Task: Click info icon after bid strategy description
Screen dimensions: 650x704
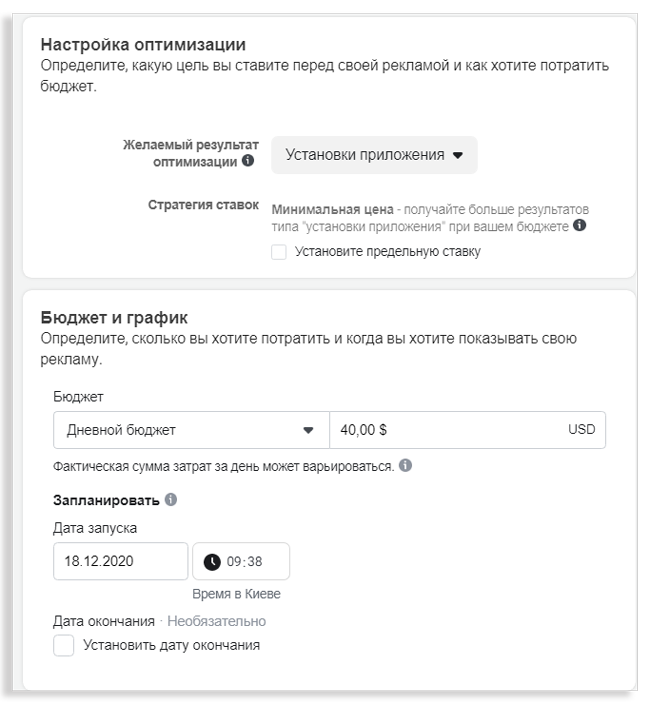Action: pyautogui.click(x=579, y=226)
